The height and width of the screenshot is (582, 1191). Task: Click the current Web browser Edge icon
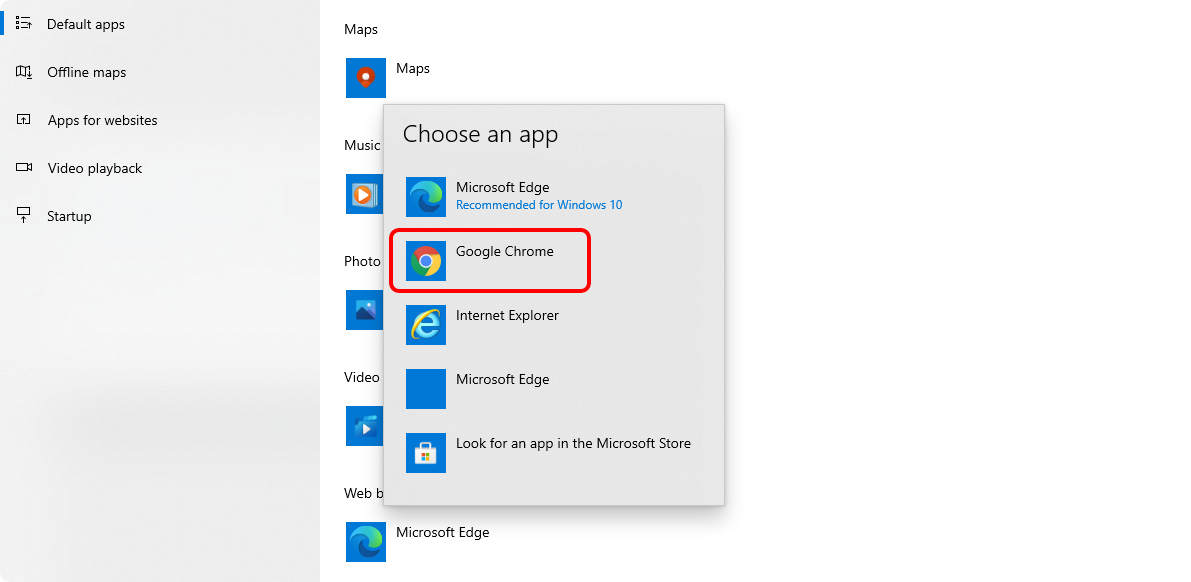pos(365,542)
